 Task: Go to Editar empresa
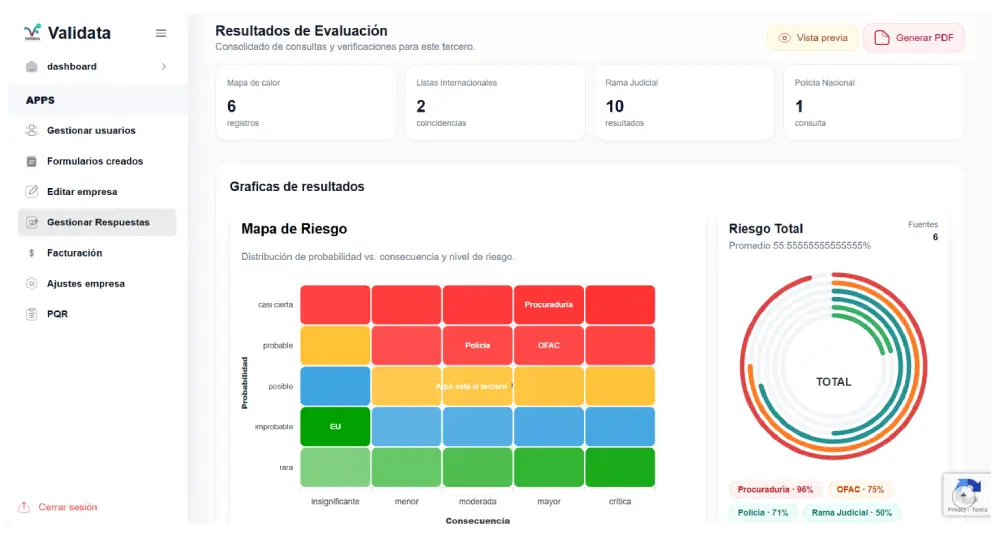(97, 191)
